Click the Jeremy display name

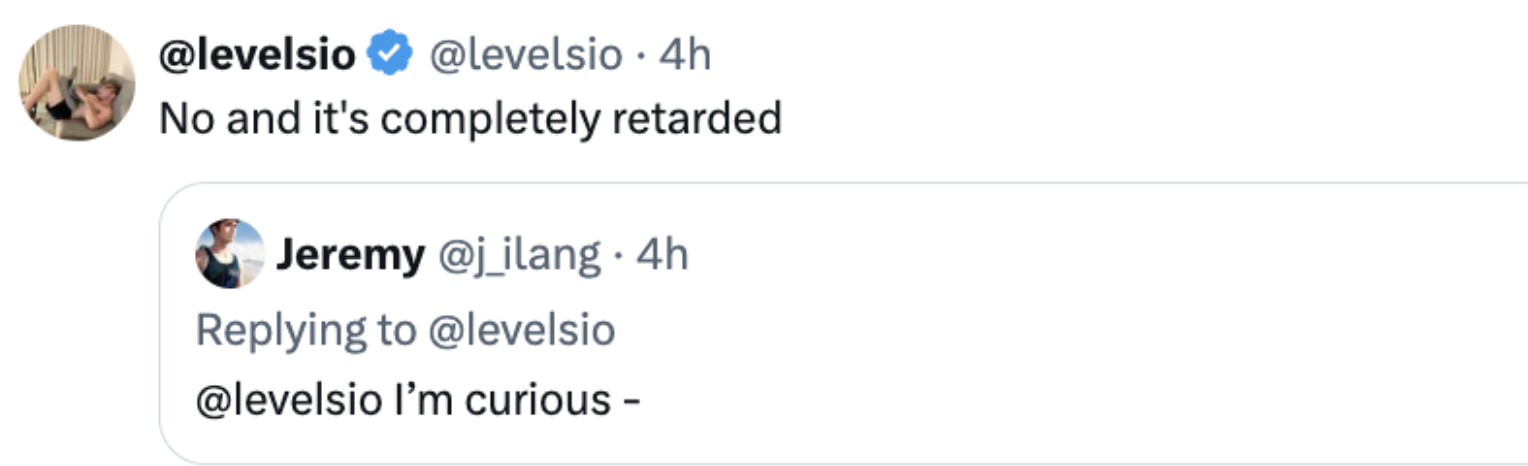(x=350, y=255)
